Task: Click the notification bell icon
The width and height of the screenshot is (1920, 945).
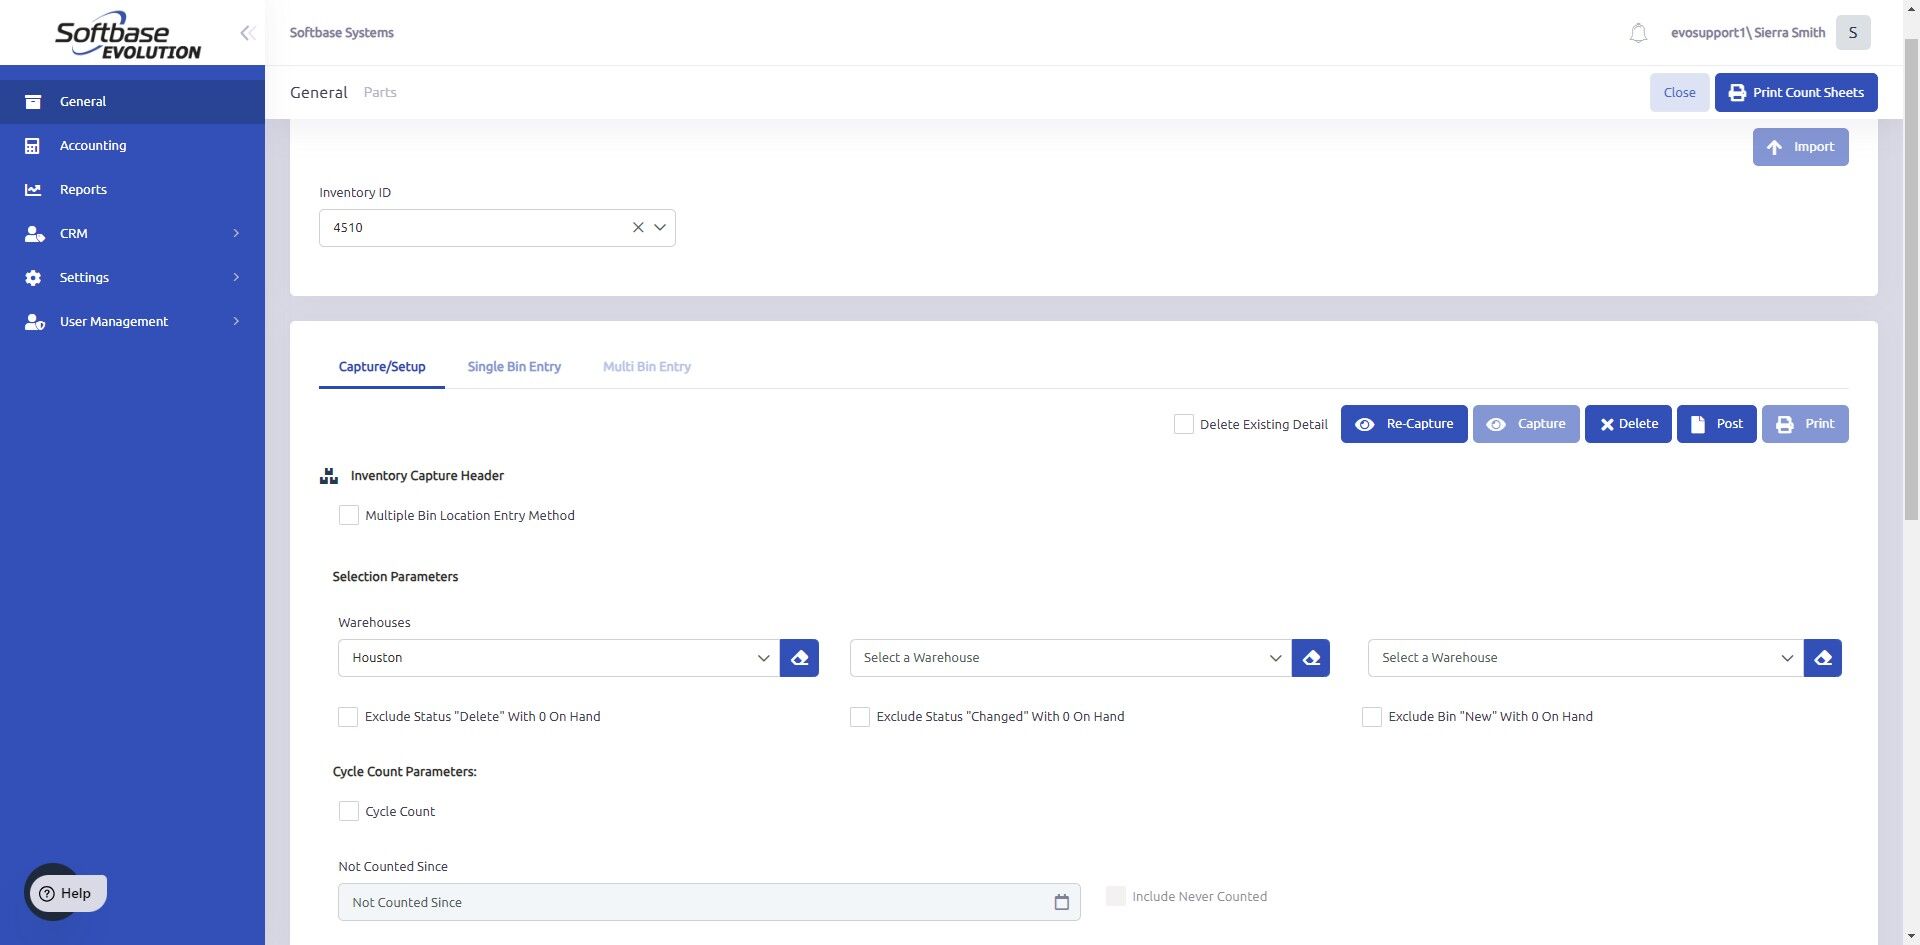Action: pyautogui.click(x=1638, y=33)
